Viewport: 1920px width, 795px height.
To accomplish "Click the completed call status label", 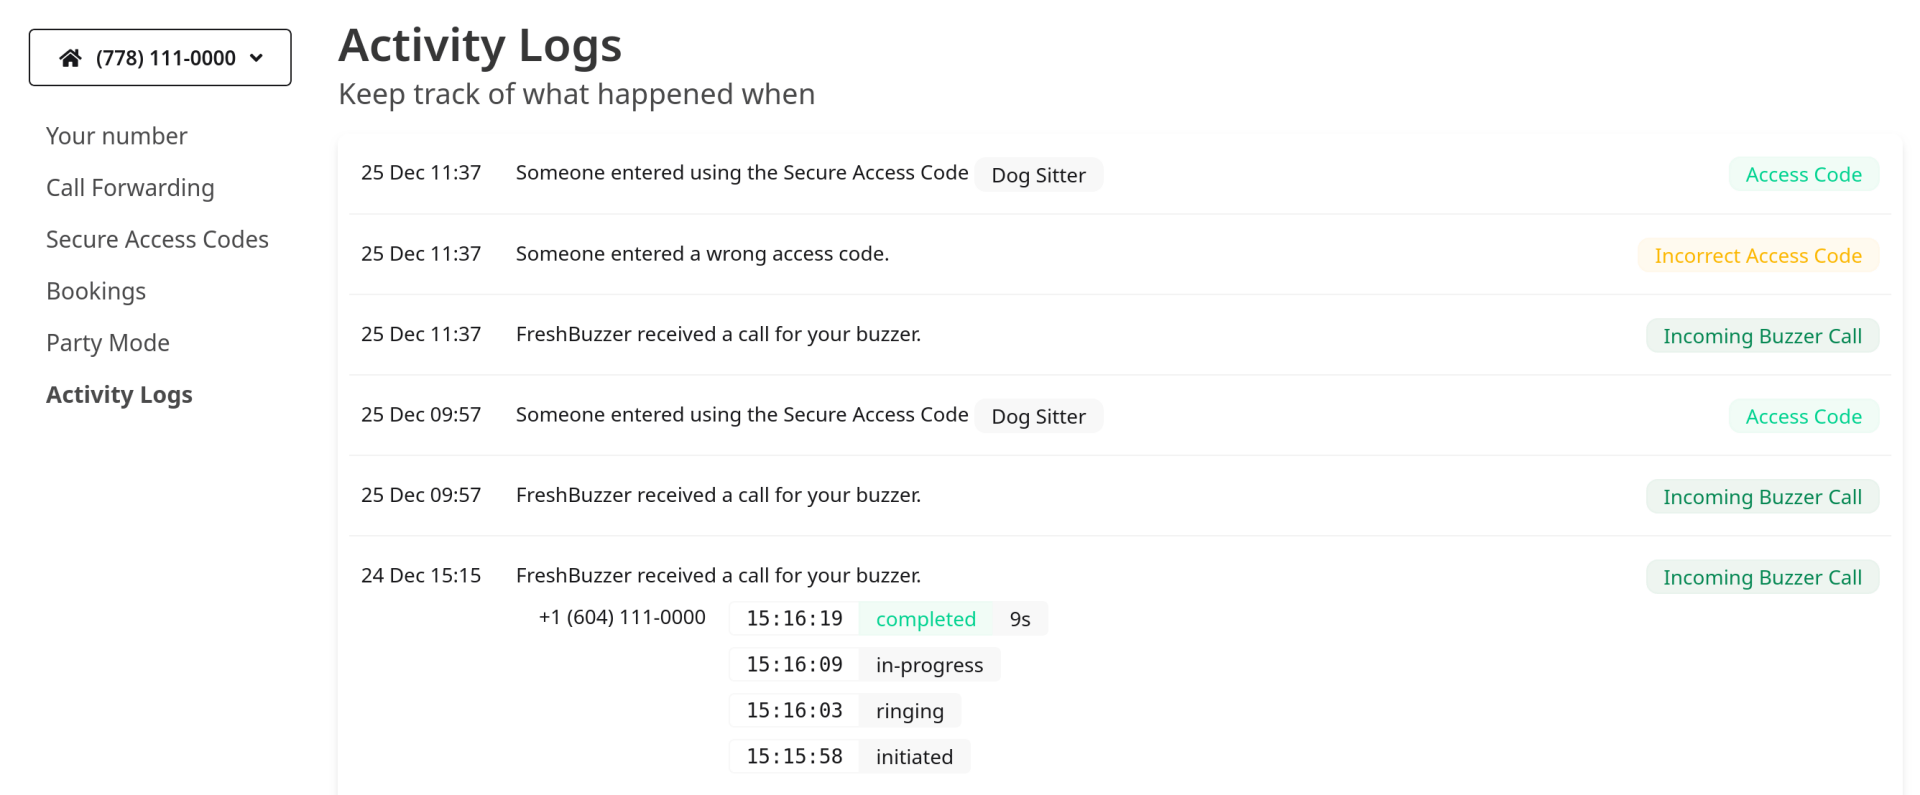I will [x=925, y=620].
